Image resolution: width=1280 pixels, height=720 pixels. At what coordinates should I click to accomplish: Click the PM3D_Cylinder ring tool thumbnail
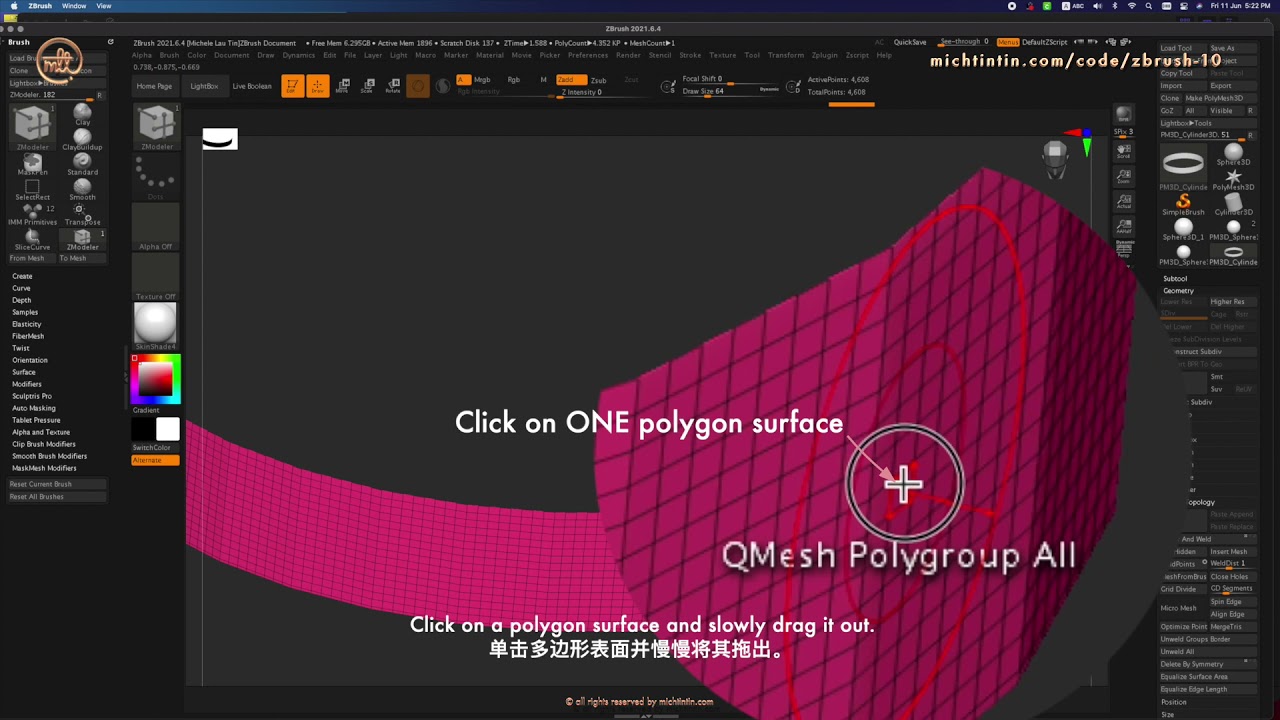point(1183,166)
